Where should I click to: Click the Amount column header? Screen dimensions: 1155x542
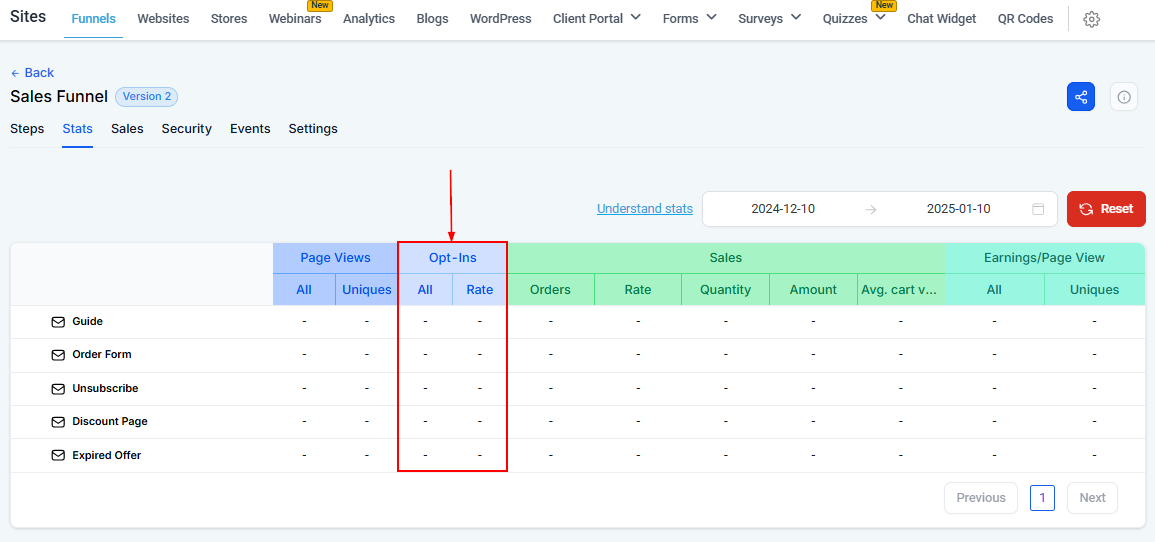click(813, 289)
